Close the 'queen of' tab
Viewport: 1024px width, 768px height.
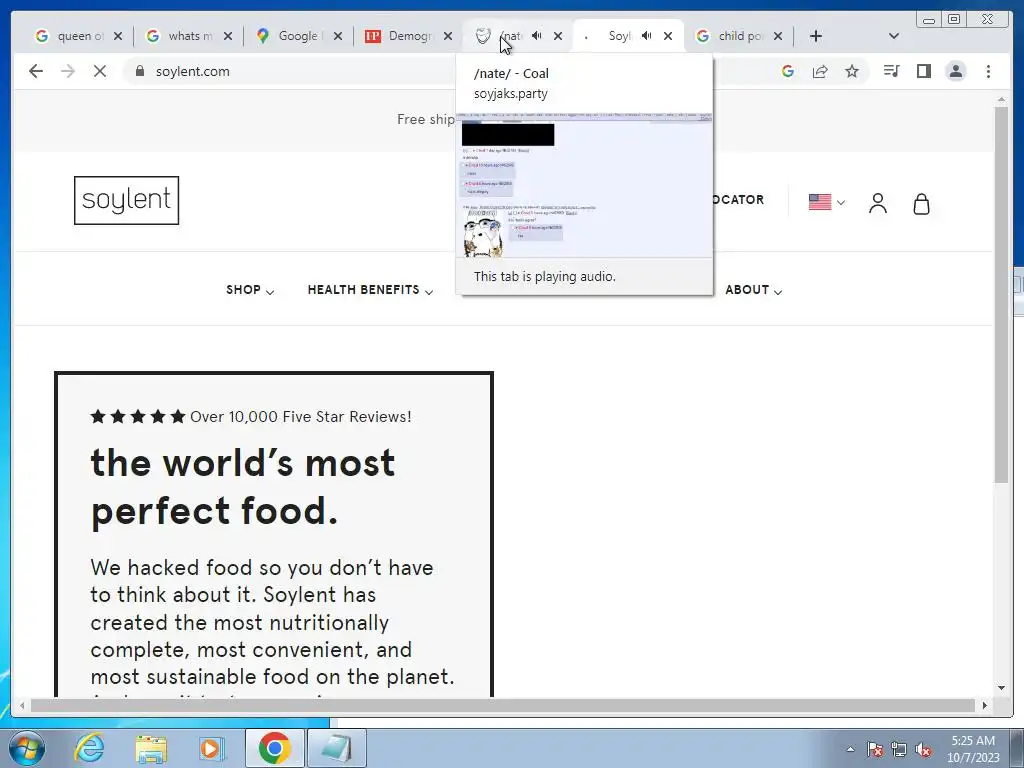pyautogui.click(x=118, y=36)
